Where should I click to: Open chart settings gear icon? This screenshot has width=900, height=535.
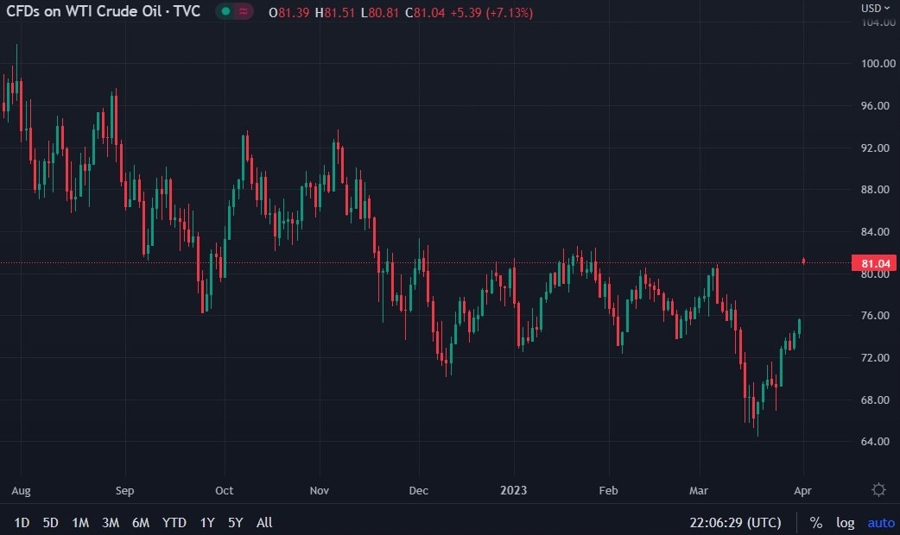coord(878,490)
